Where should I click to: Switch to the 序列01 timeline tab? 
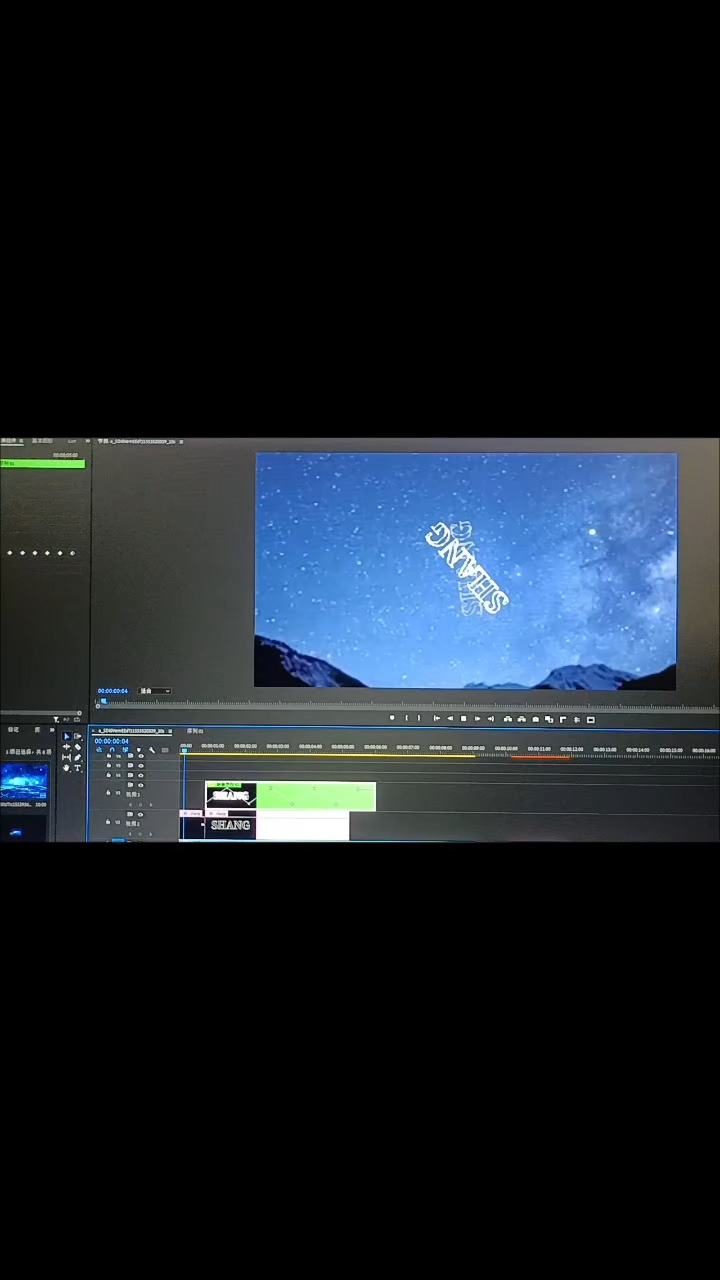pos(196,731)
